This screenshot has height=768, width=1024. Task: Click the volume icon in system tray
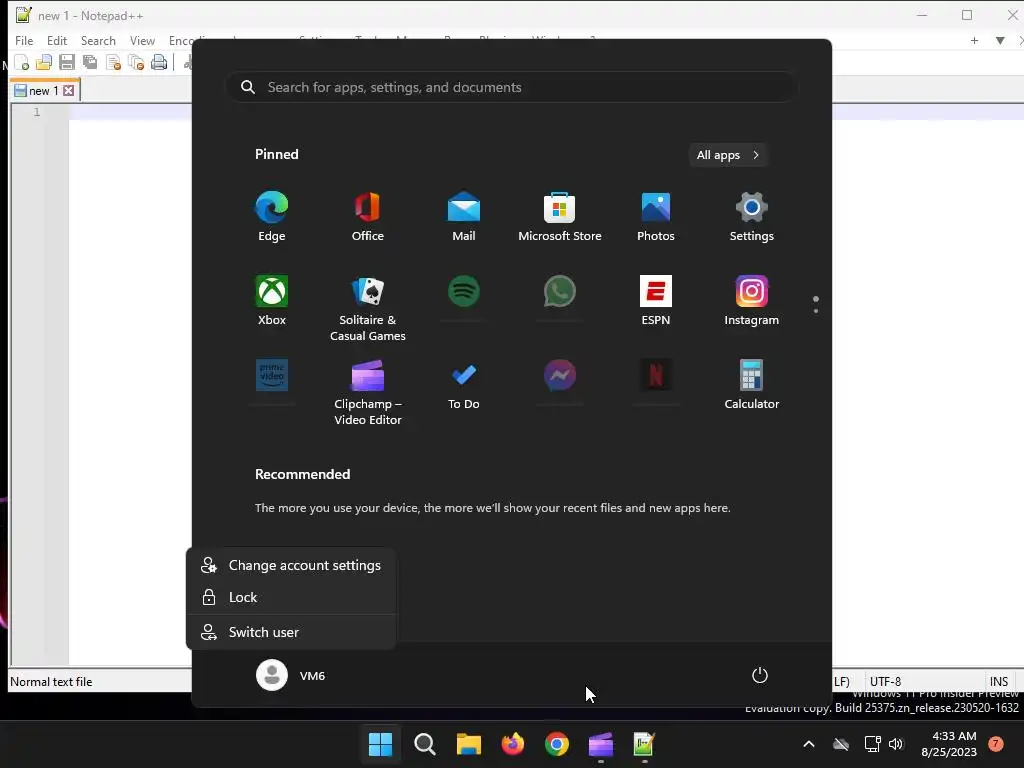point(896,744)
